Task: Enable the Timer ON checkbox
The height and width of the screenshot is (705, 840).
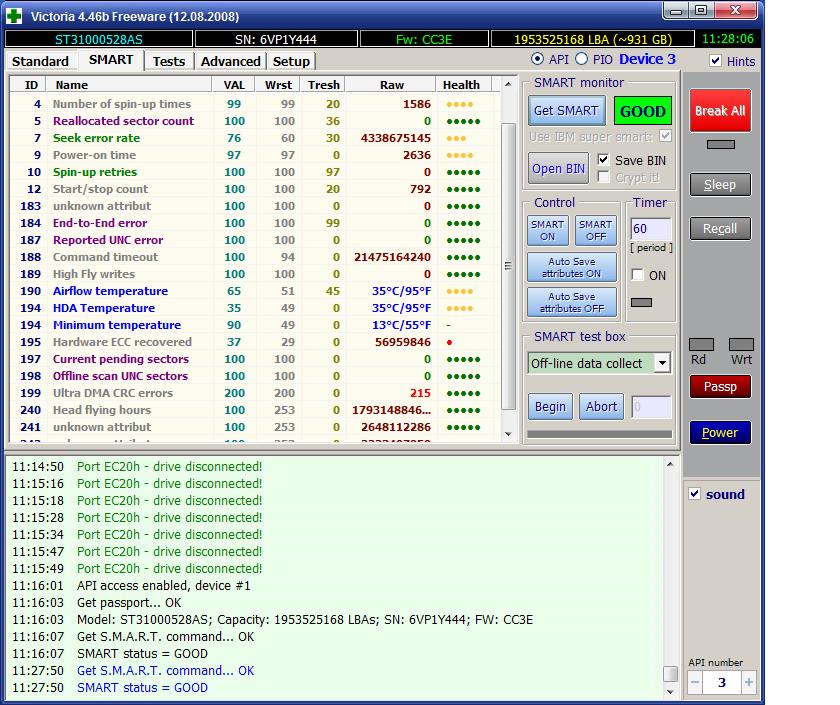Action: click(x=638, y=275)
